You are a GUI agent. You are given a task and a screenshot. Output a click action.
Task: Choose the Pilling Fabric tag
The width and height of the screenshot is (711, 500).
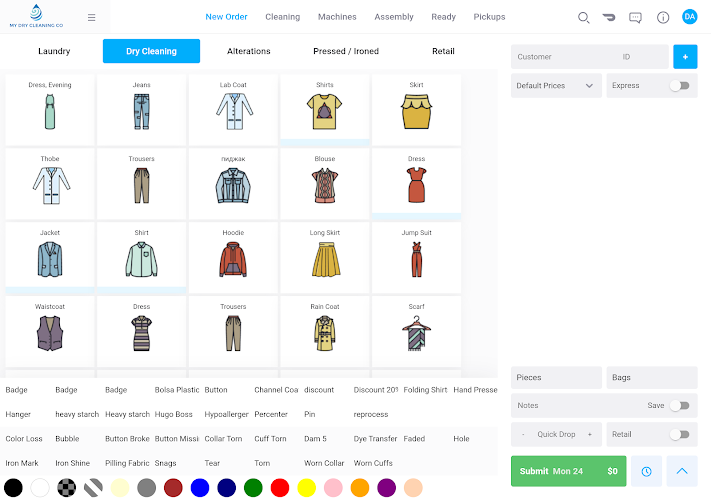127,463
